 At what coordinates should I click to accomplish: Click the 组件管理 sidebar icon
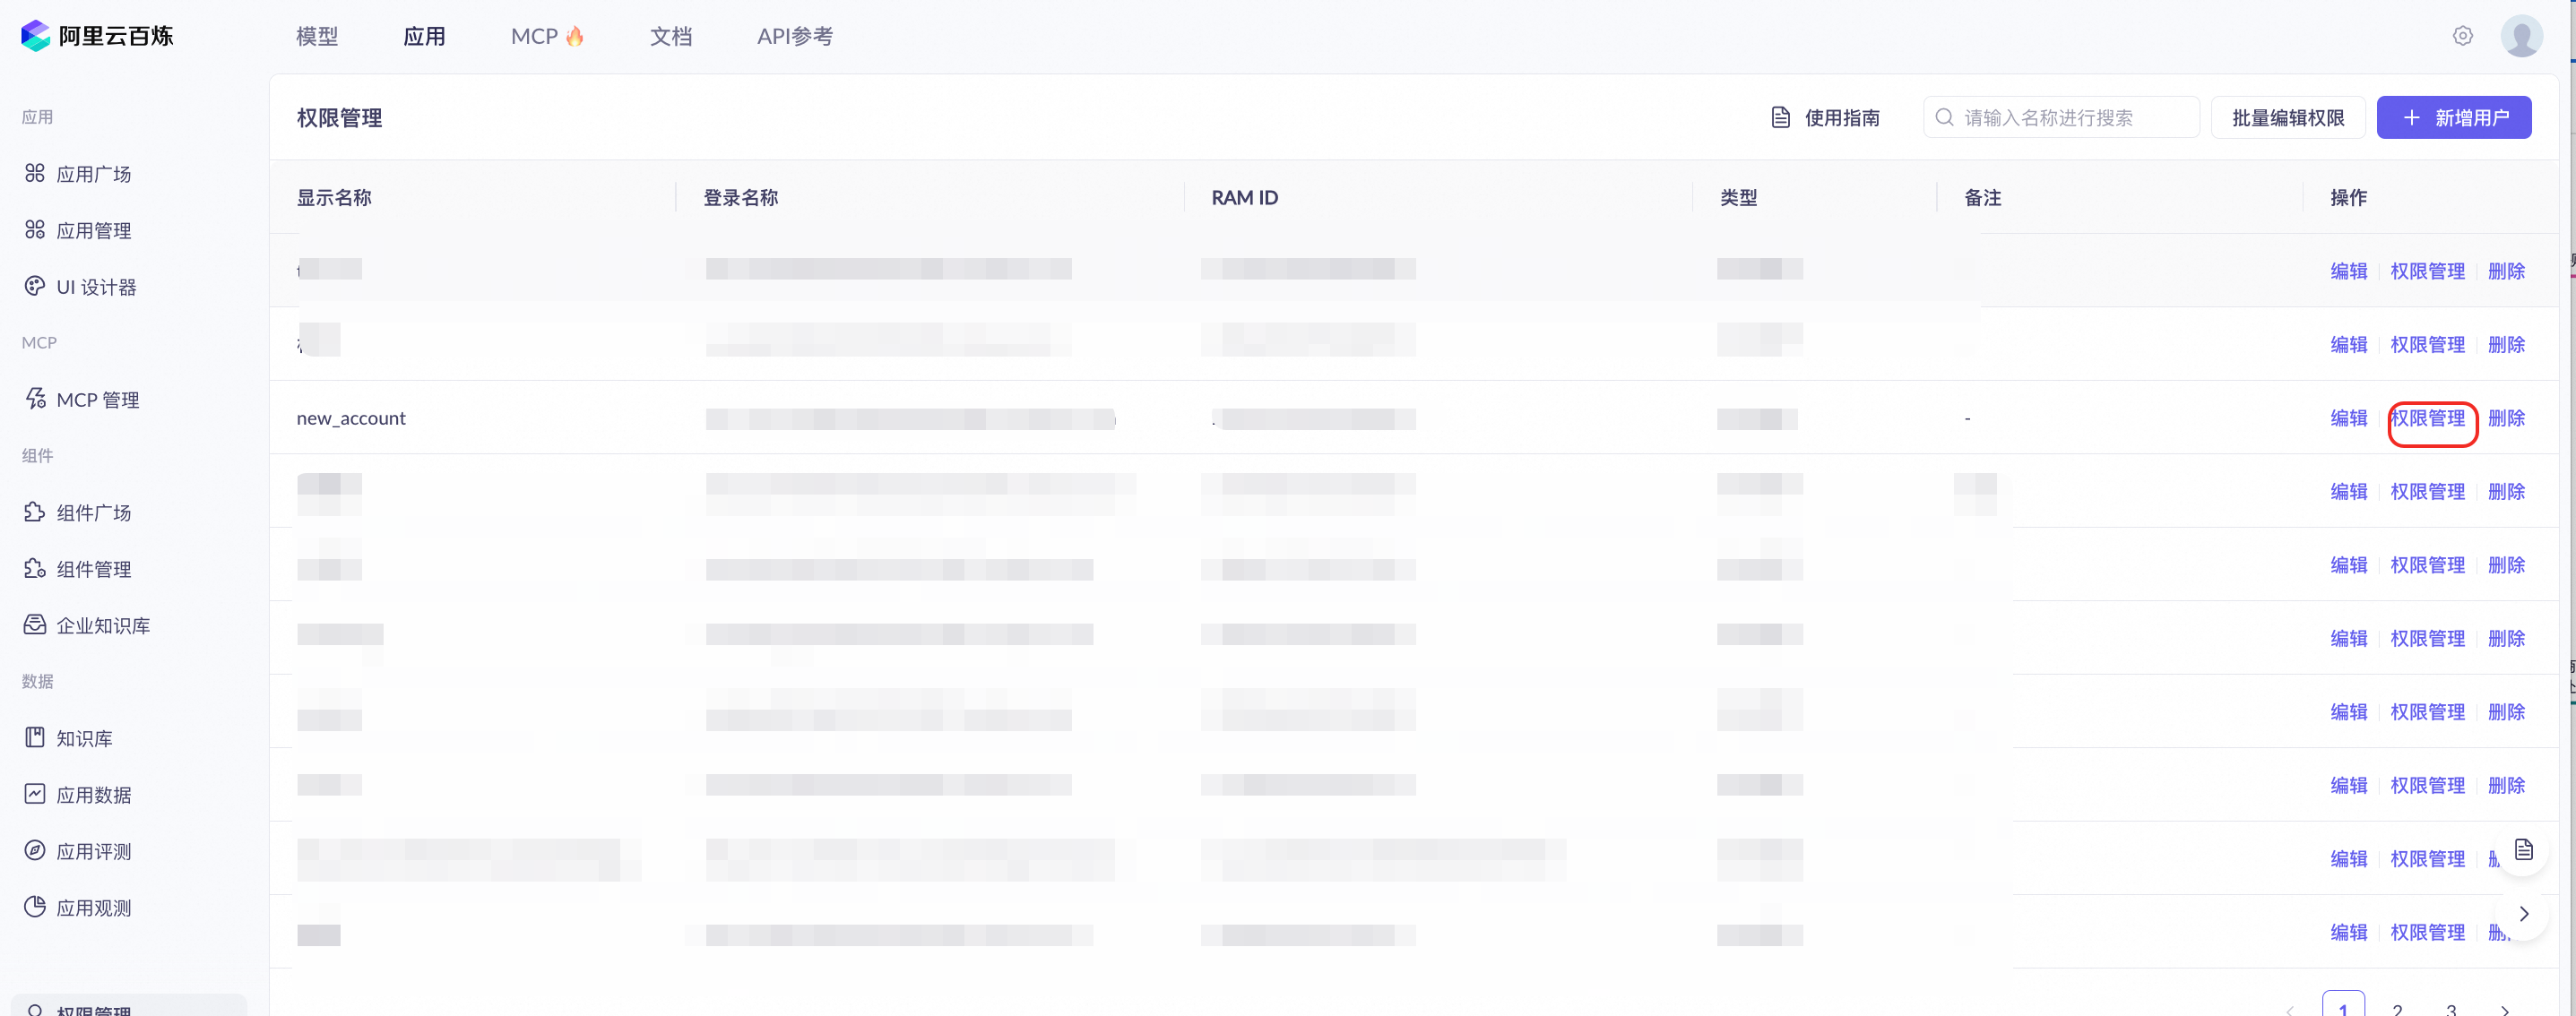click(x=35, y=568)
